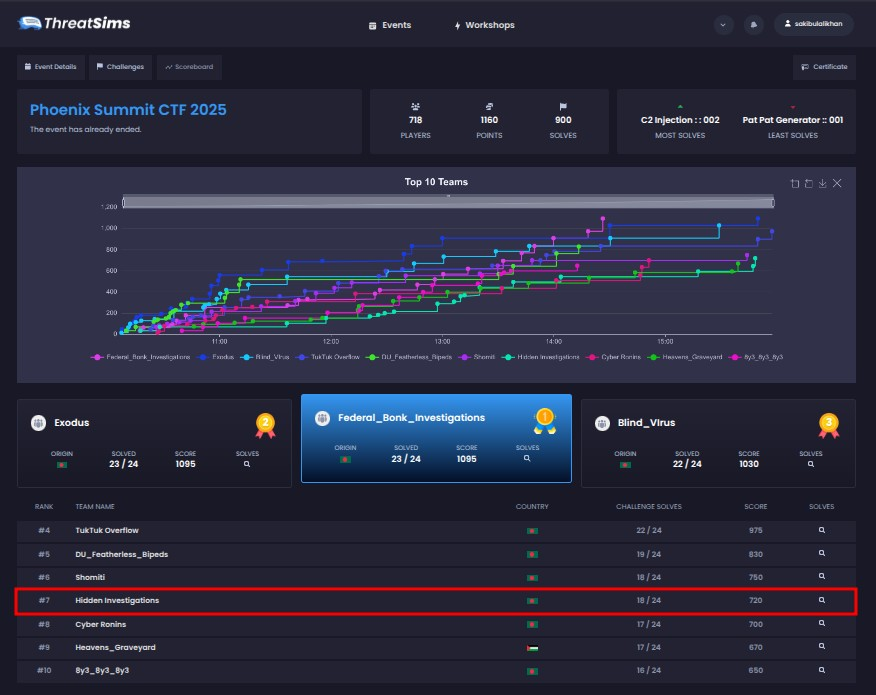
Task: Click the Score column header
Action: click(755, 506)
